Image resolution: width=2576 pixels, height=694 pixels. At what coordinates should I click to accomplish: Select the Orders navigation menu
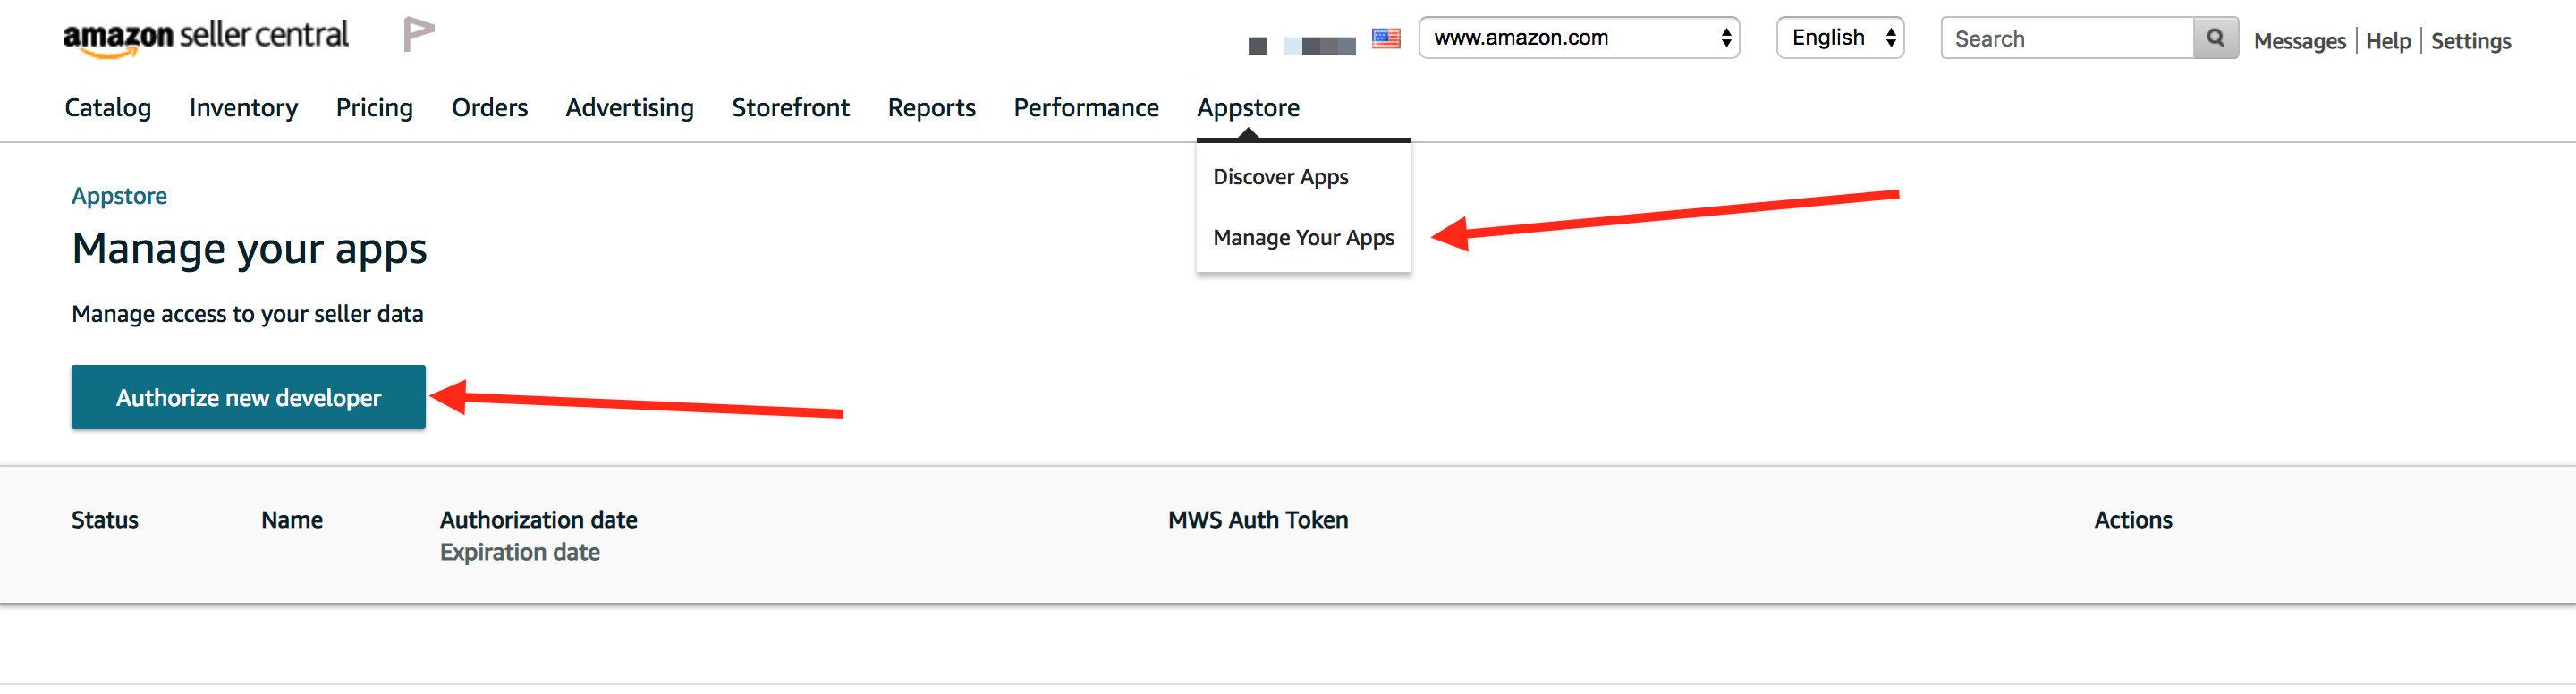pos(489,108)
